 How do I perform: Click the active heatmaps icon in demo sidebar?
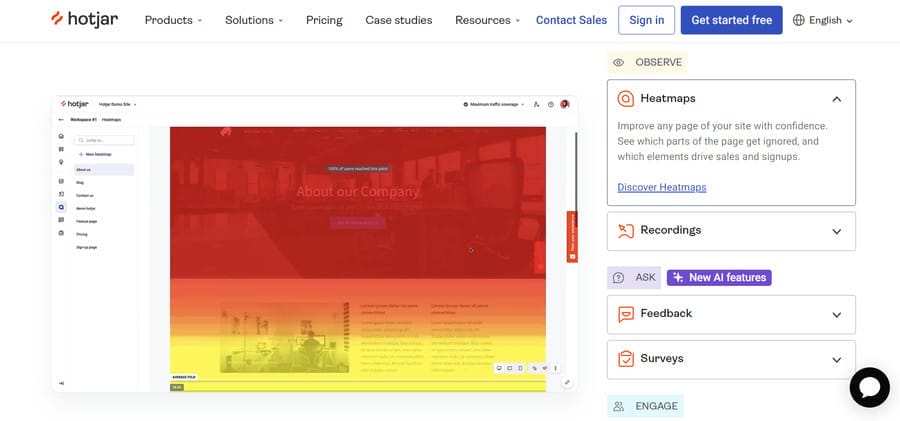tap(61, 207)
